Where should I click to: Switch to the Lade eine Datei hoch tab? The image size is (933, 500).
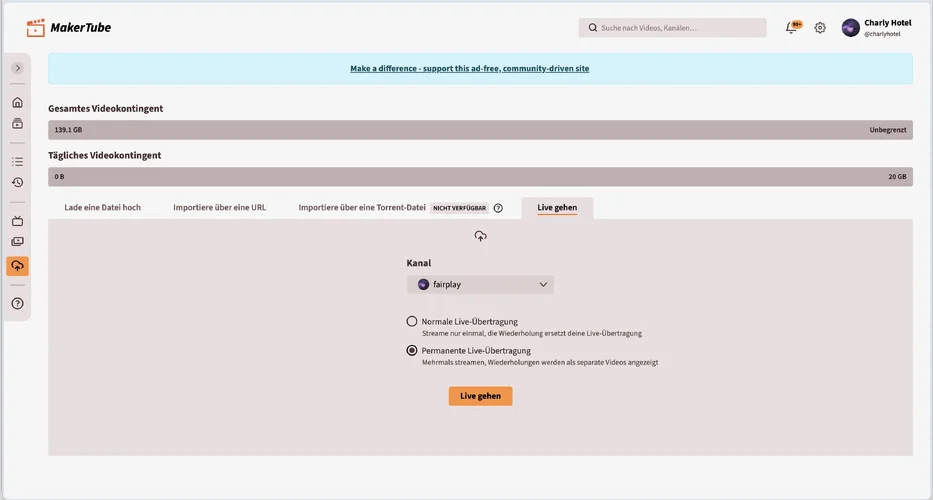point(102,208)
